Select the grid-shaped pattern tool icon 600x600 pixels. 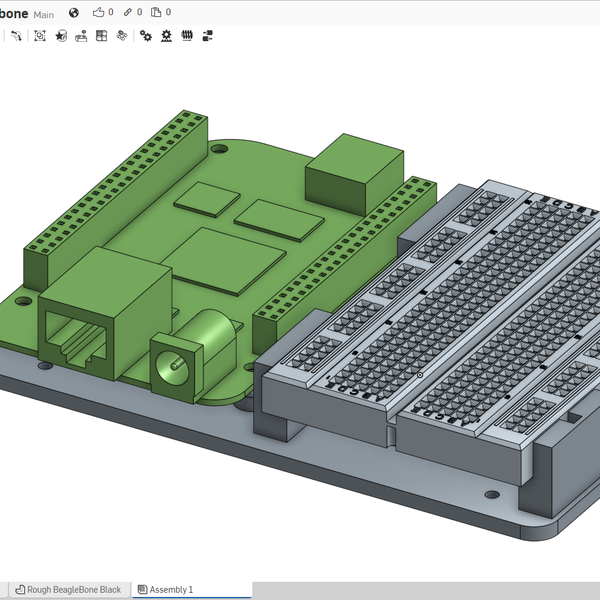tap(101, 36)
